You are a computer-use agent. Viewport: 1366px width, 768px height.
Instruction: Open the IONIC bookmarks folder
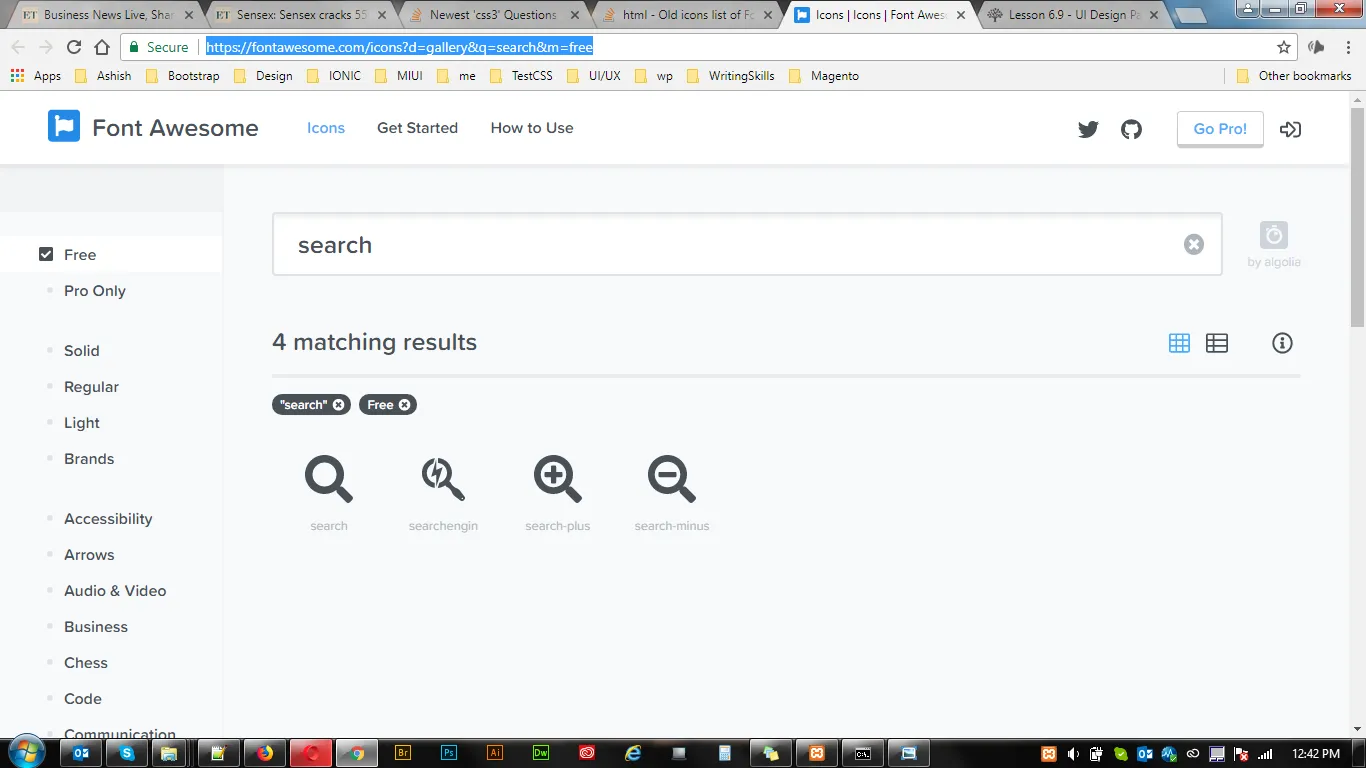click(x=334, y=76)
